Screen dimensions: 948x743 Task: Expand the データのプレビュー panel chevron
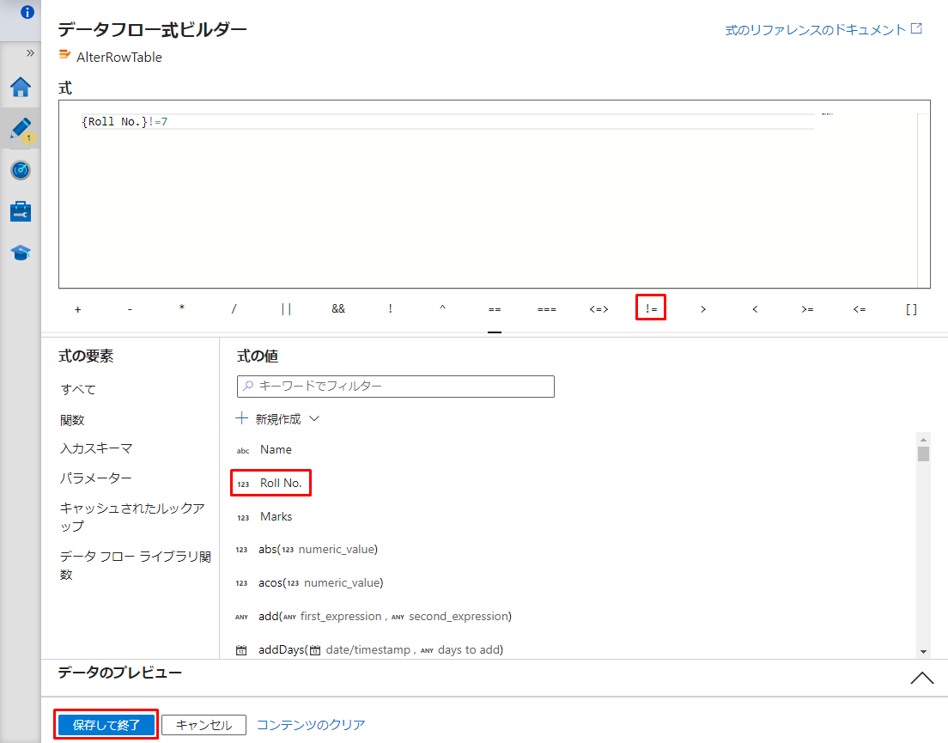[922, 678]
